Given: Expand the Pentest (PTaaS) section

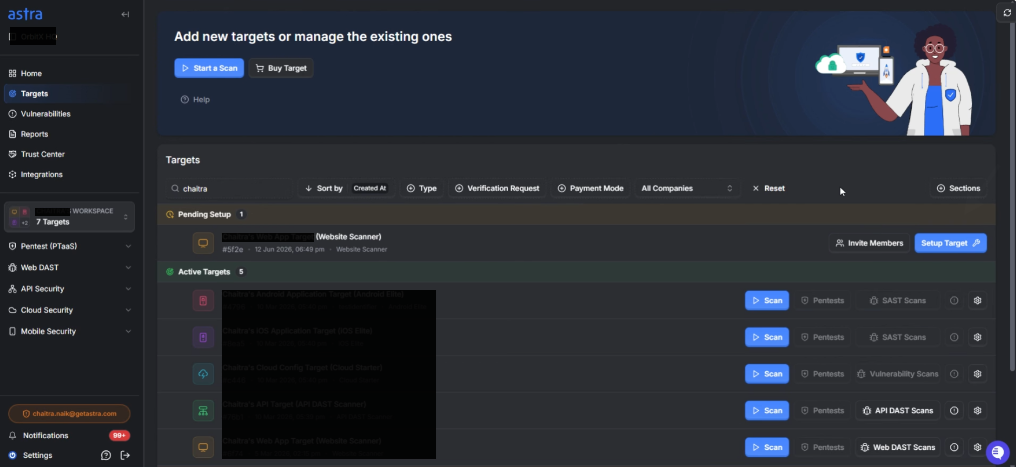Looking at the screenshot, I should tap(69, 246).
